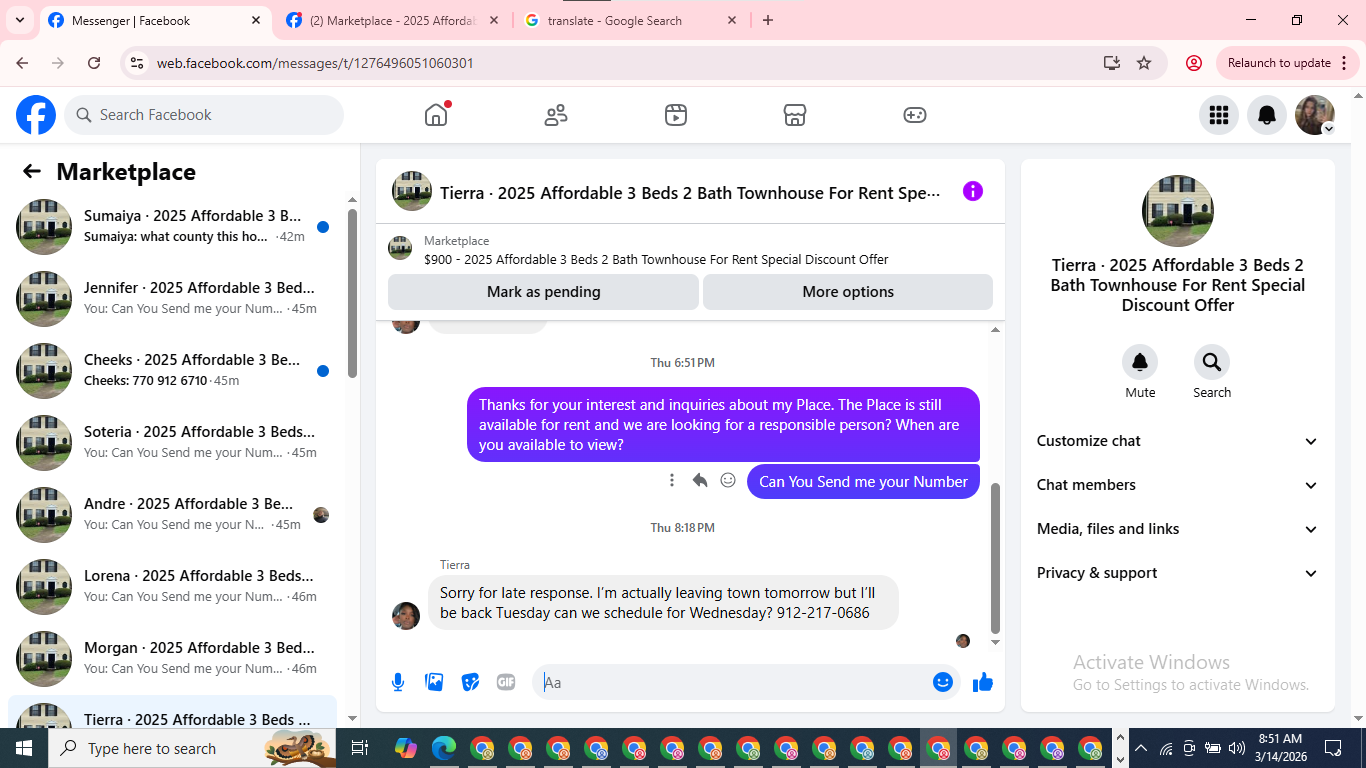Open the Windows notification center
Viewport: 1366px width, 768px height.
point(1333,748)
